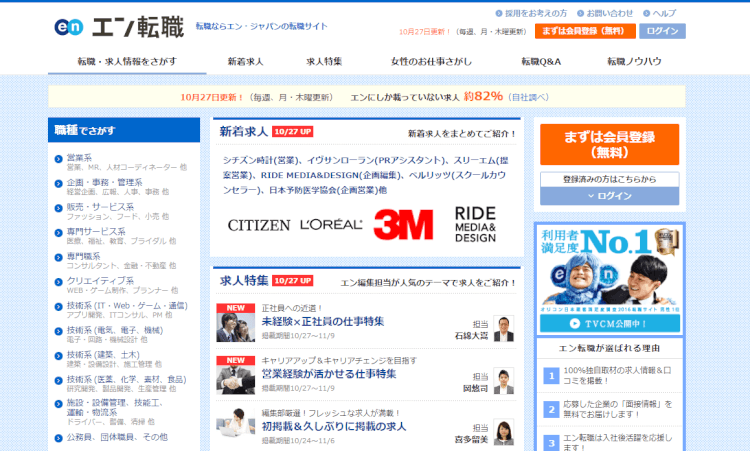The width and height of the screenshot is (750, 451).
Task: Expand the sidebar ログイン dropdown
Action: click(x=609, y=196)
